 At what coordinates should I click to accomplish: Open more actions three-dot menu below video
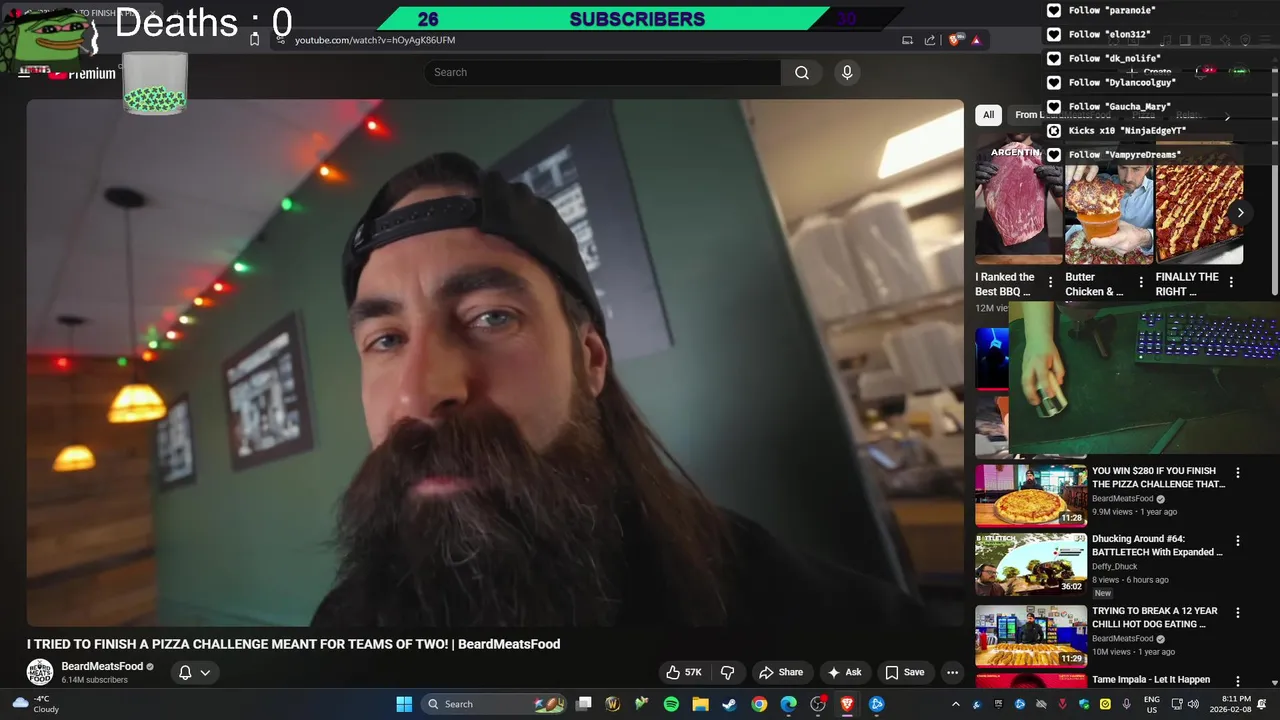[952, 672]
